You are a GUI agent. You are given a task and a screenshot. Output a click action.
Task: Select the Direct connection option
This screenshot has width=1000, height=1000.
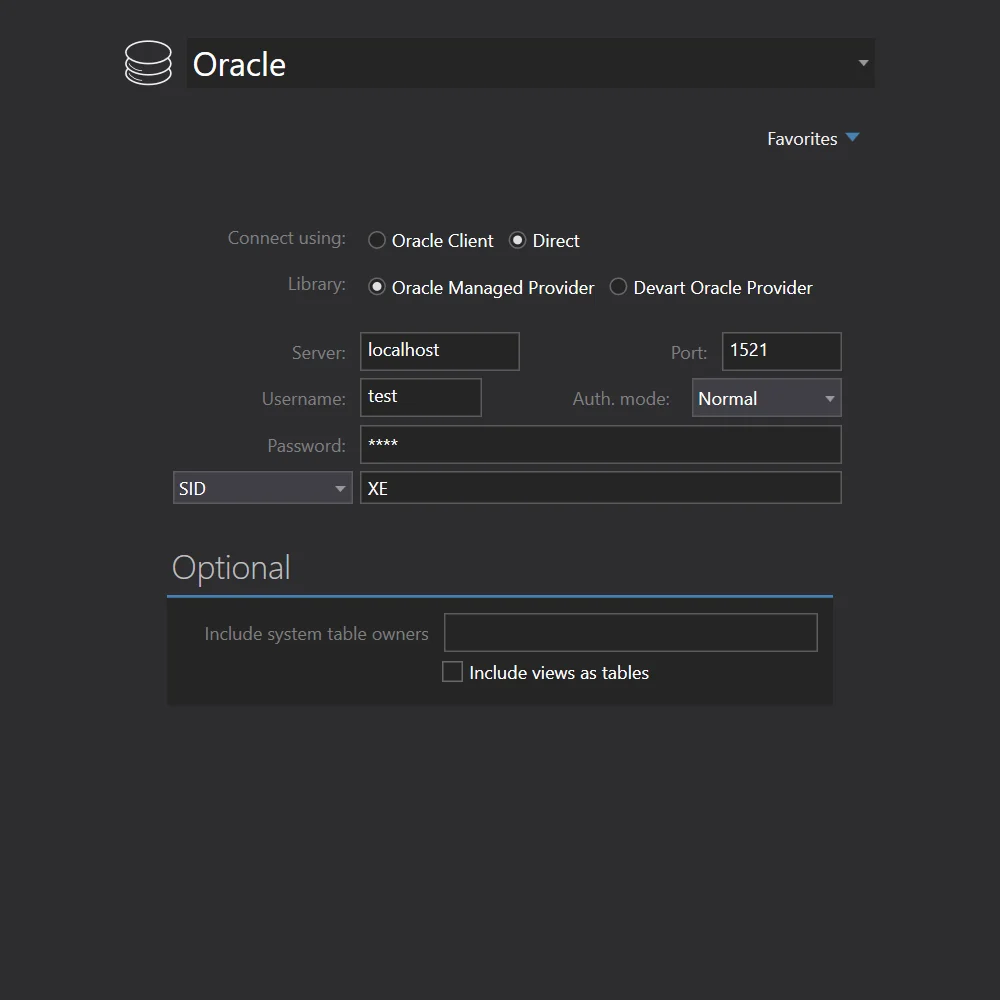[517, 240]
